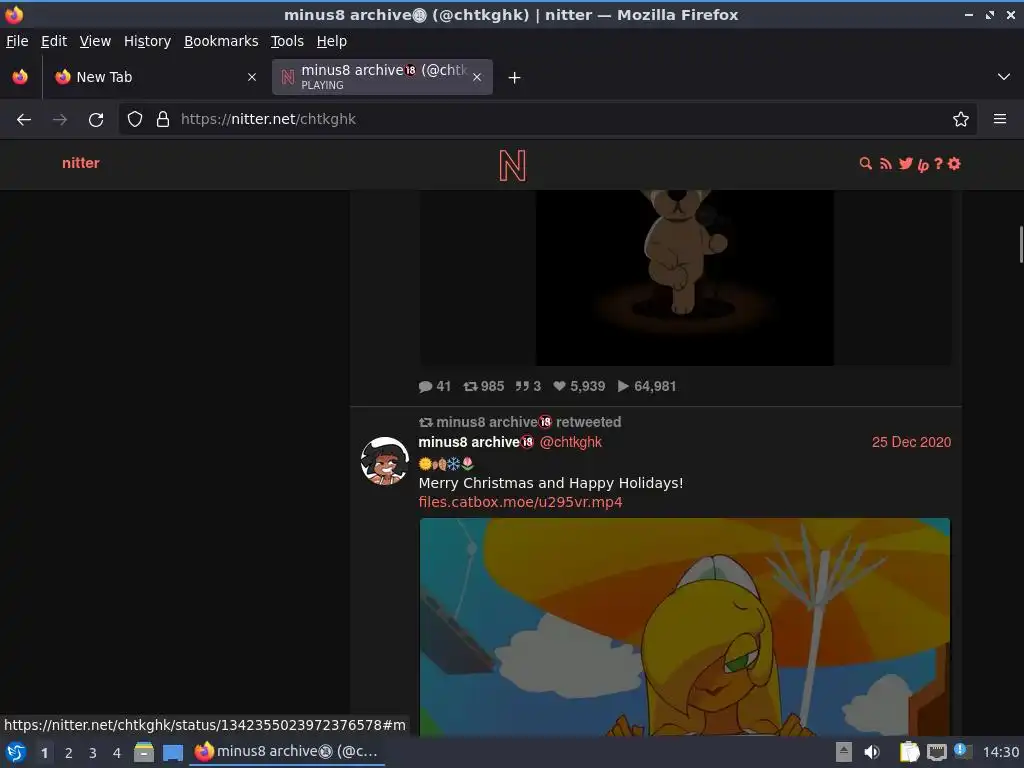Click the eject removable media tray icon

pyautogui.click(x=844, y=752)
